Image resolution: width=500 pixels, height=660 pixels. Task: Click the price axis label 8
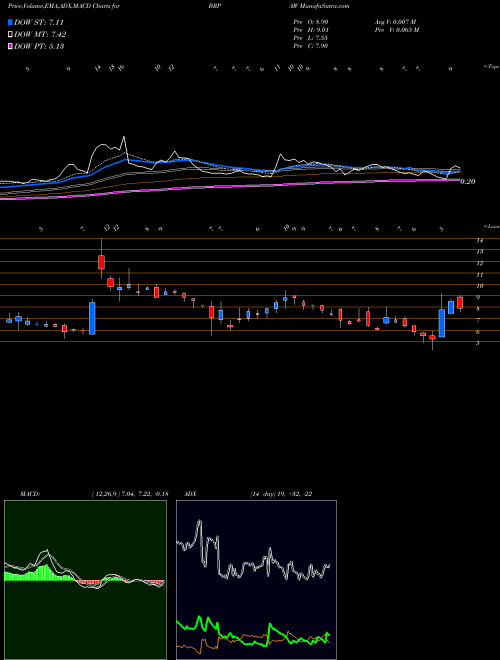click(478, 309)
